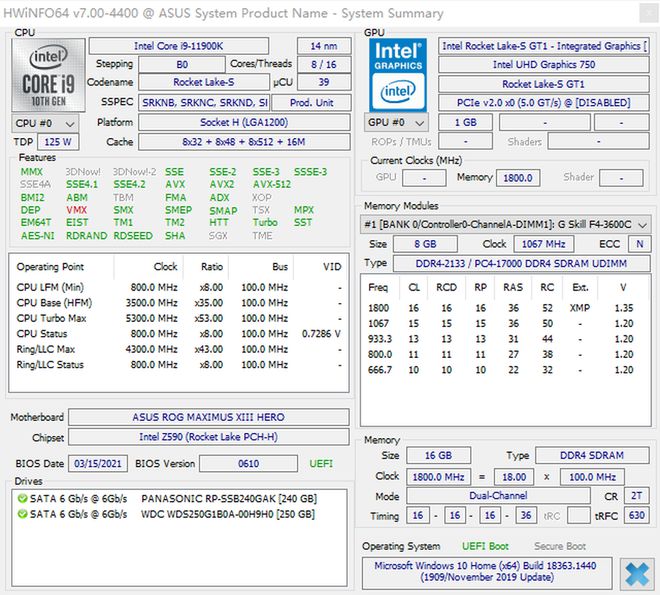
Task: Click the 0.7286 V VID value
Action: [x=321, y=334]
